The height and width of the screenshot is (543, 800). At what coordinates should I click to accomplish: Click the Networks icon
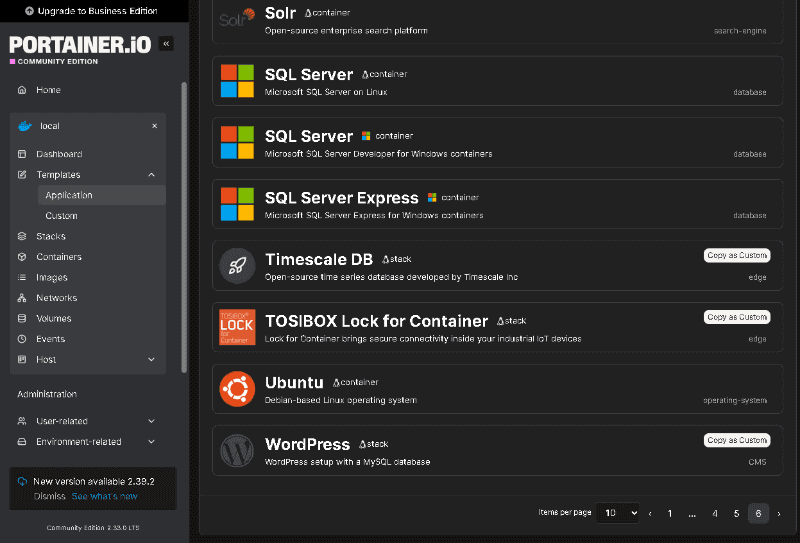click(22, 298)
